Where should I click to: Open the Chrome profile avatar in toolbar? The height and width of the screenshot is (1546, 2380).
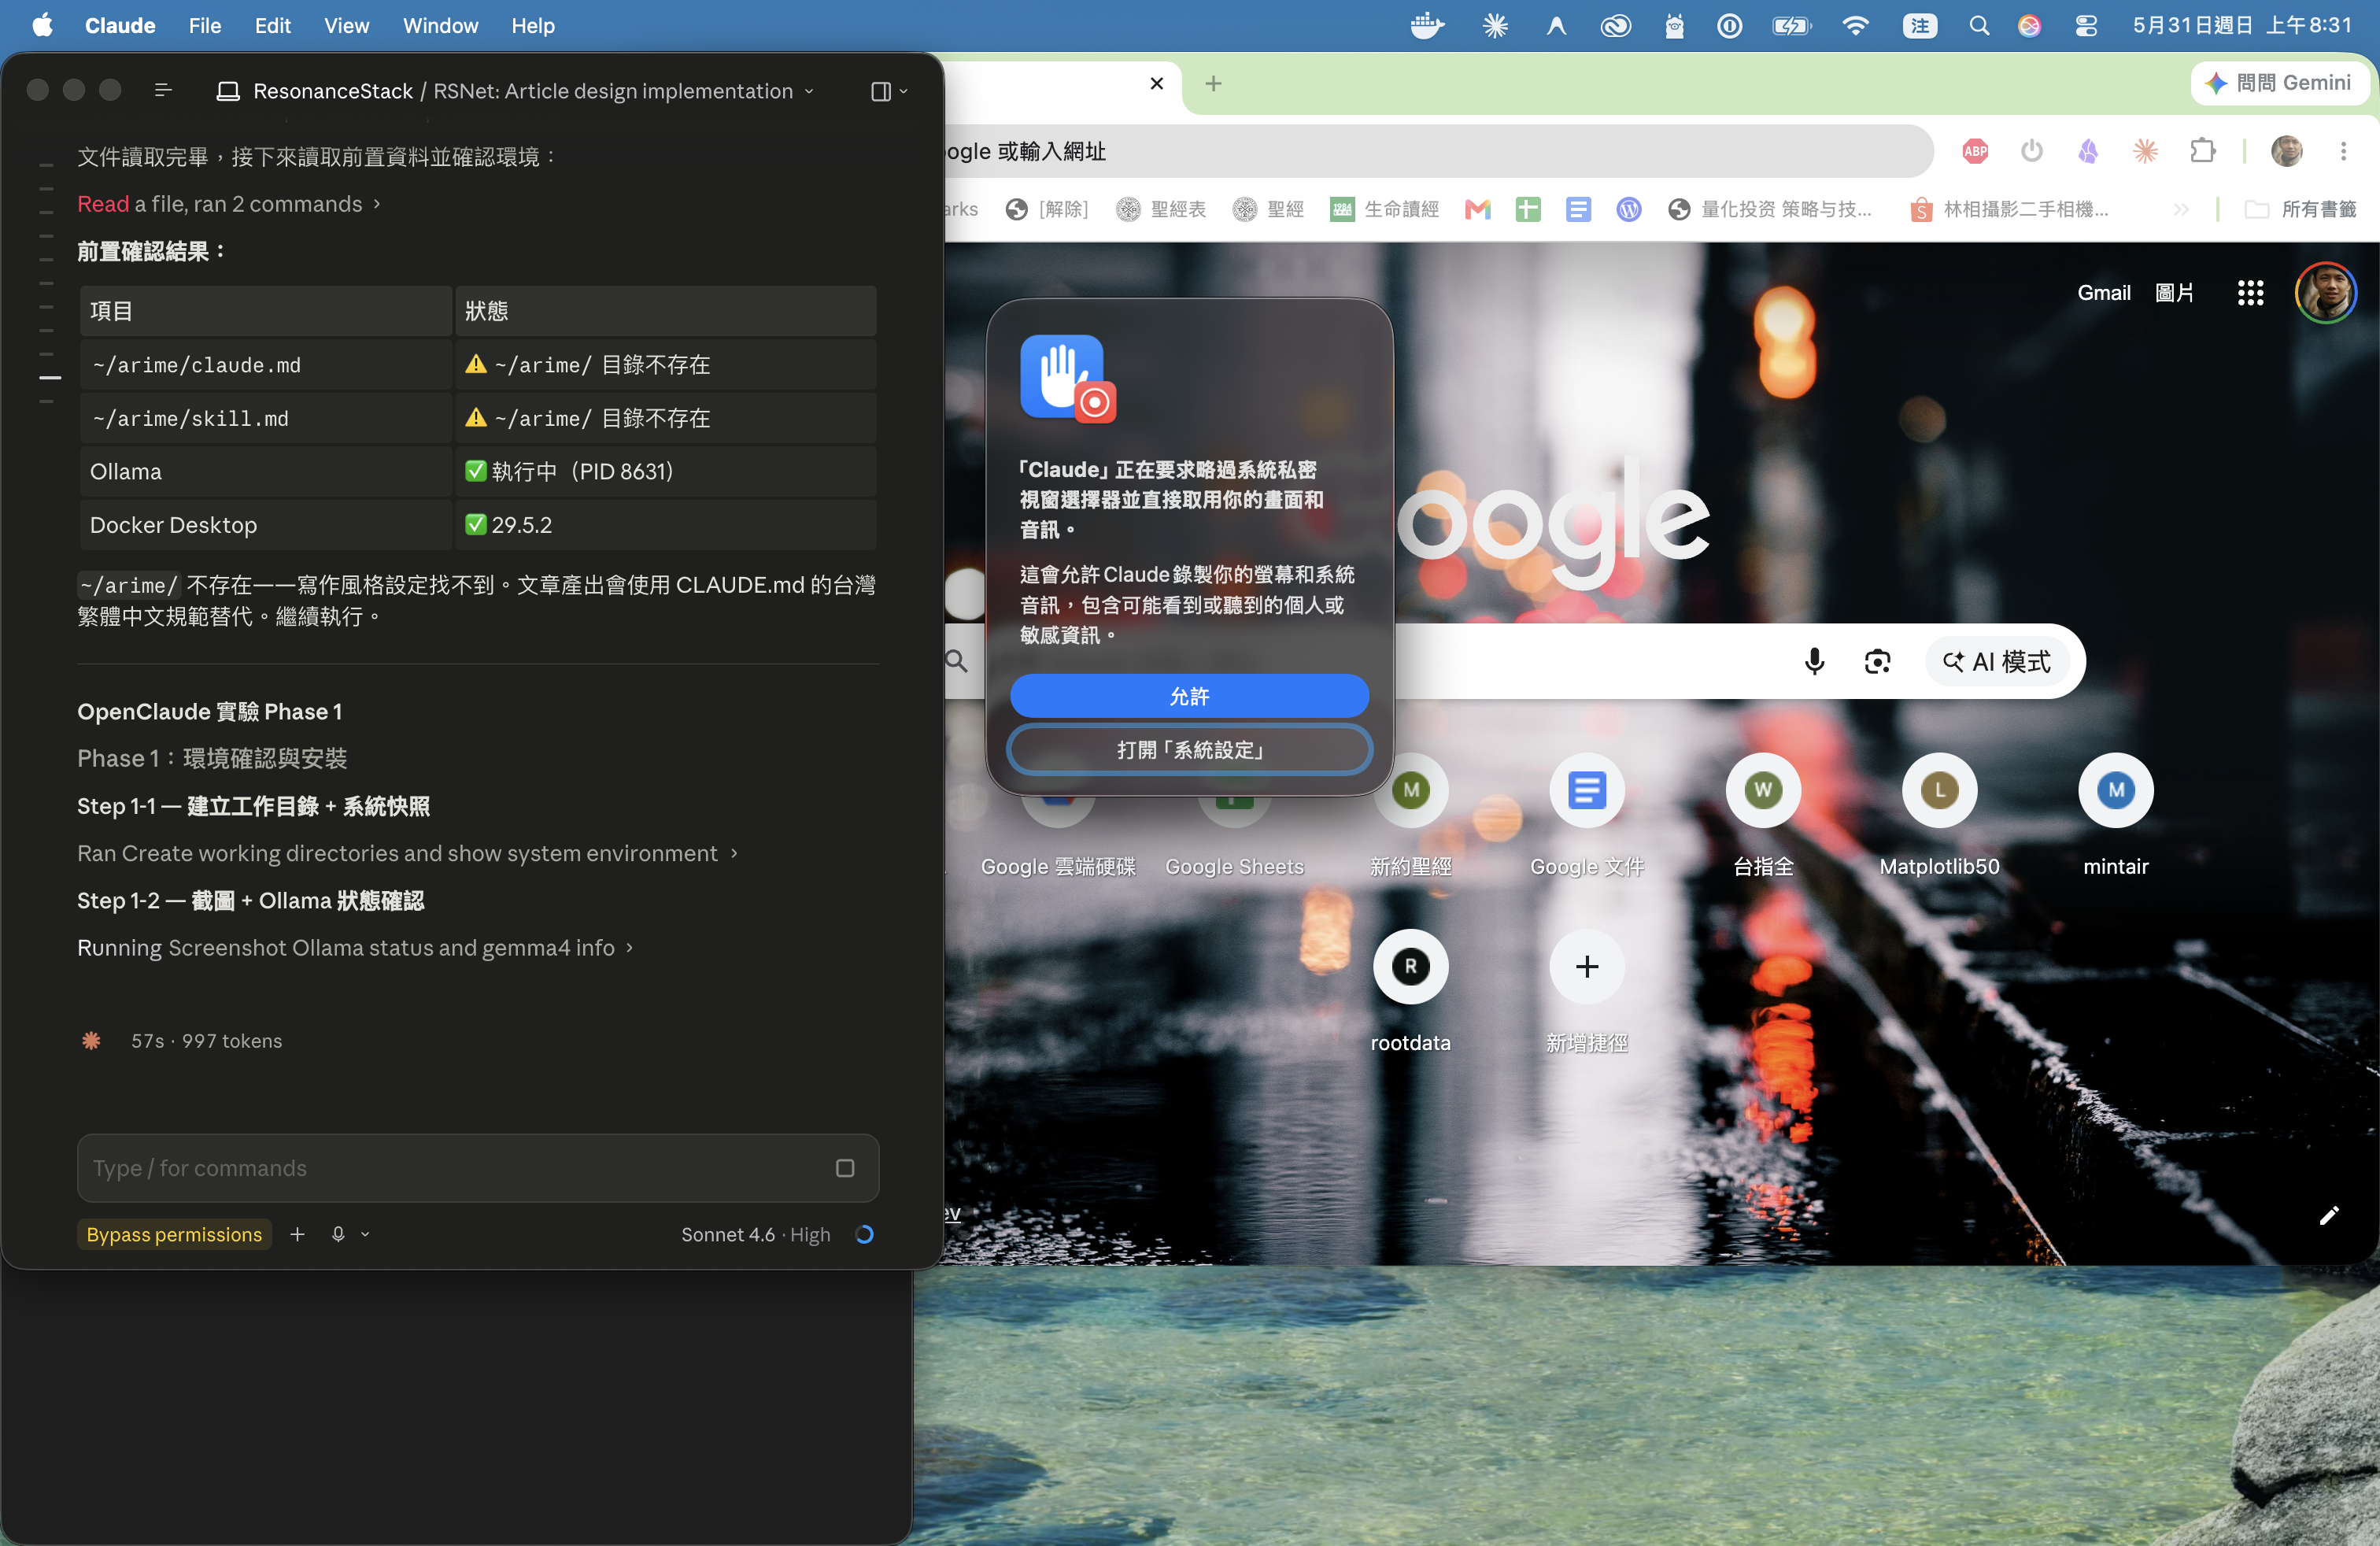[2287, 151]
